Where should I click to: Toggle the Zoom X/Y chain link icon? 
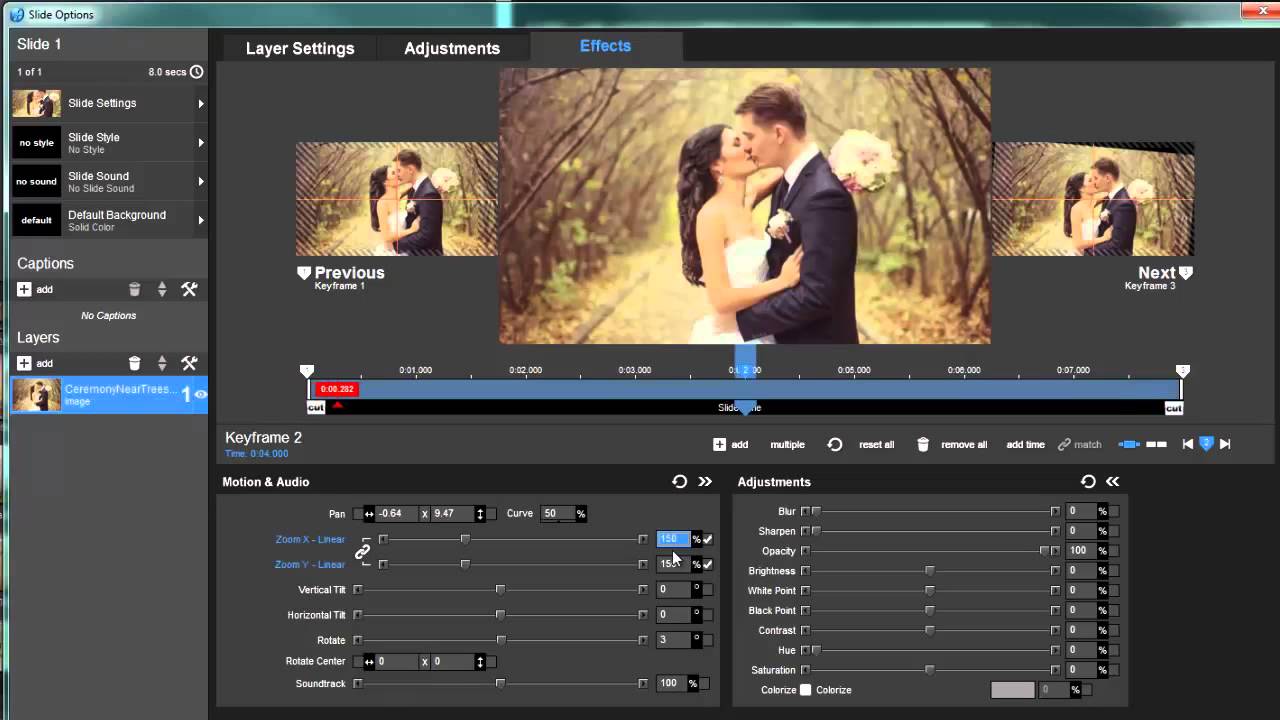(362, 551)
